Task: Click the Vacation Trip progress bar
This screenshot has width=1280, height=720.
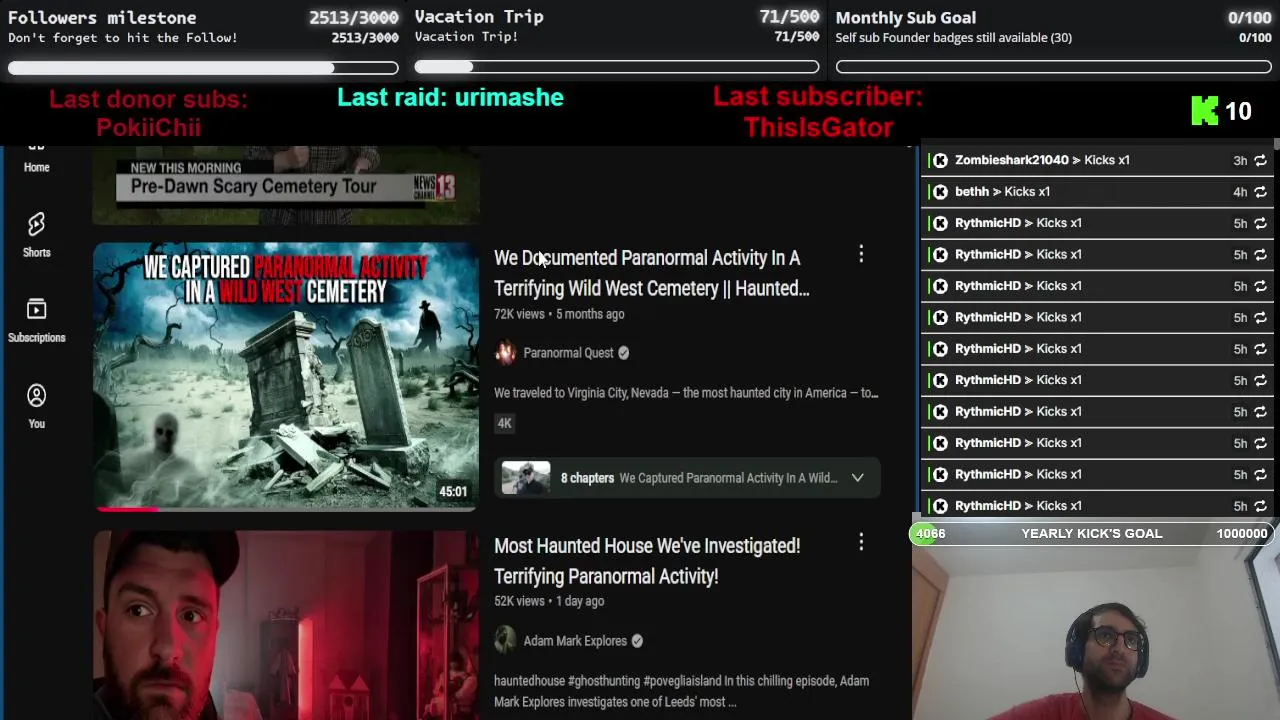Action: pyautogui.click(x=617, y=67)
